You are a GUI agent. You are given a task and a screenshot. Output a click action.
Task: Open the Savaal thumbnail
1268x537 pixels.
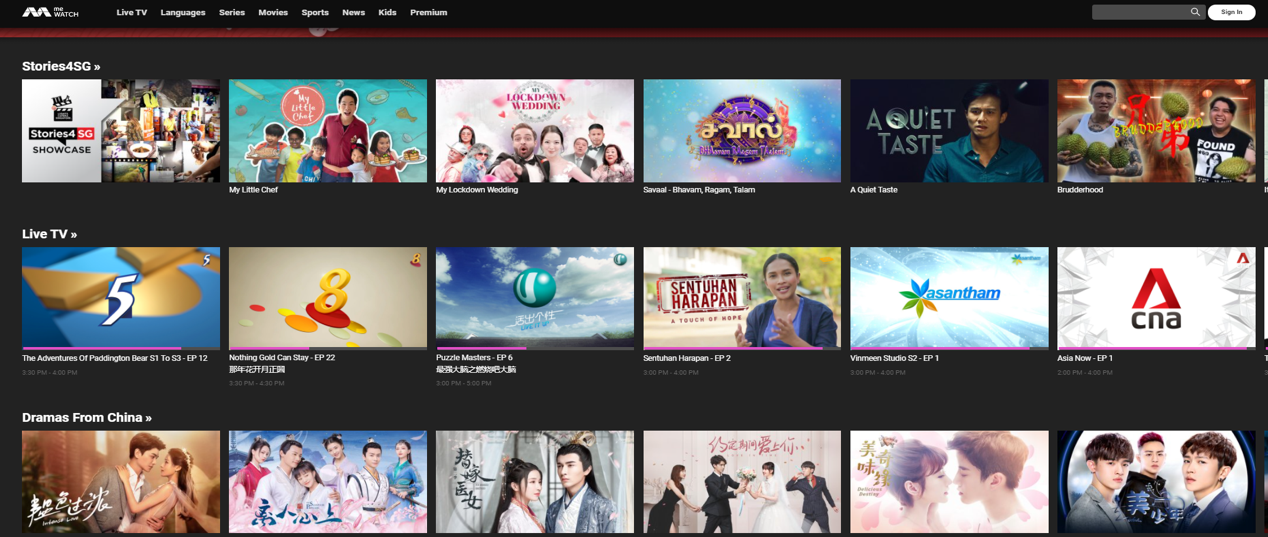click(742, 131)
